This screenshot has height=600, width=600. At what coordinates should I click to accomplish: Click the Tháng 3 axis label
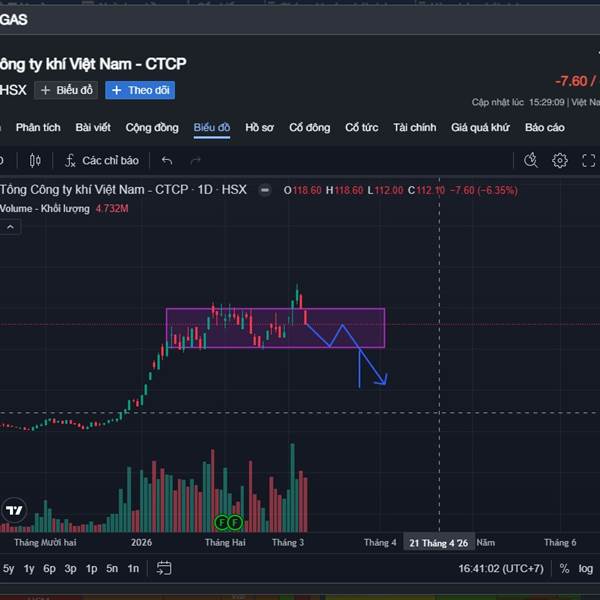[288, 543]
